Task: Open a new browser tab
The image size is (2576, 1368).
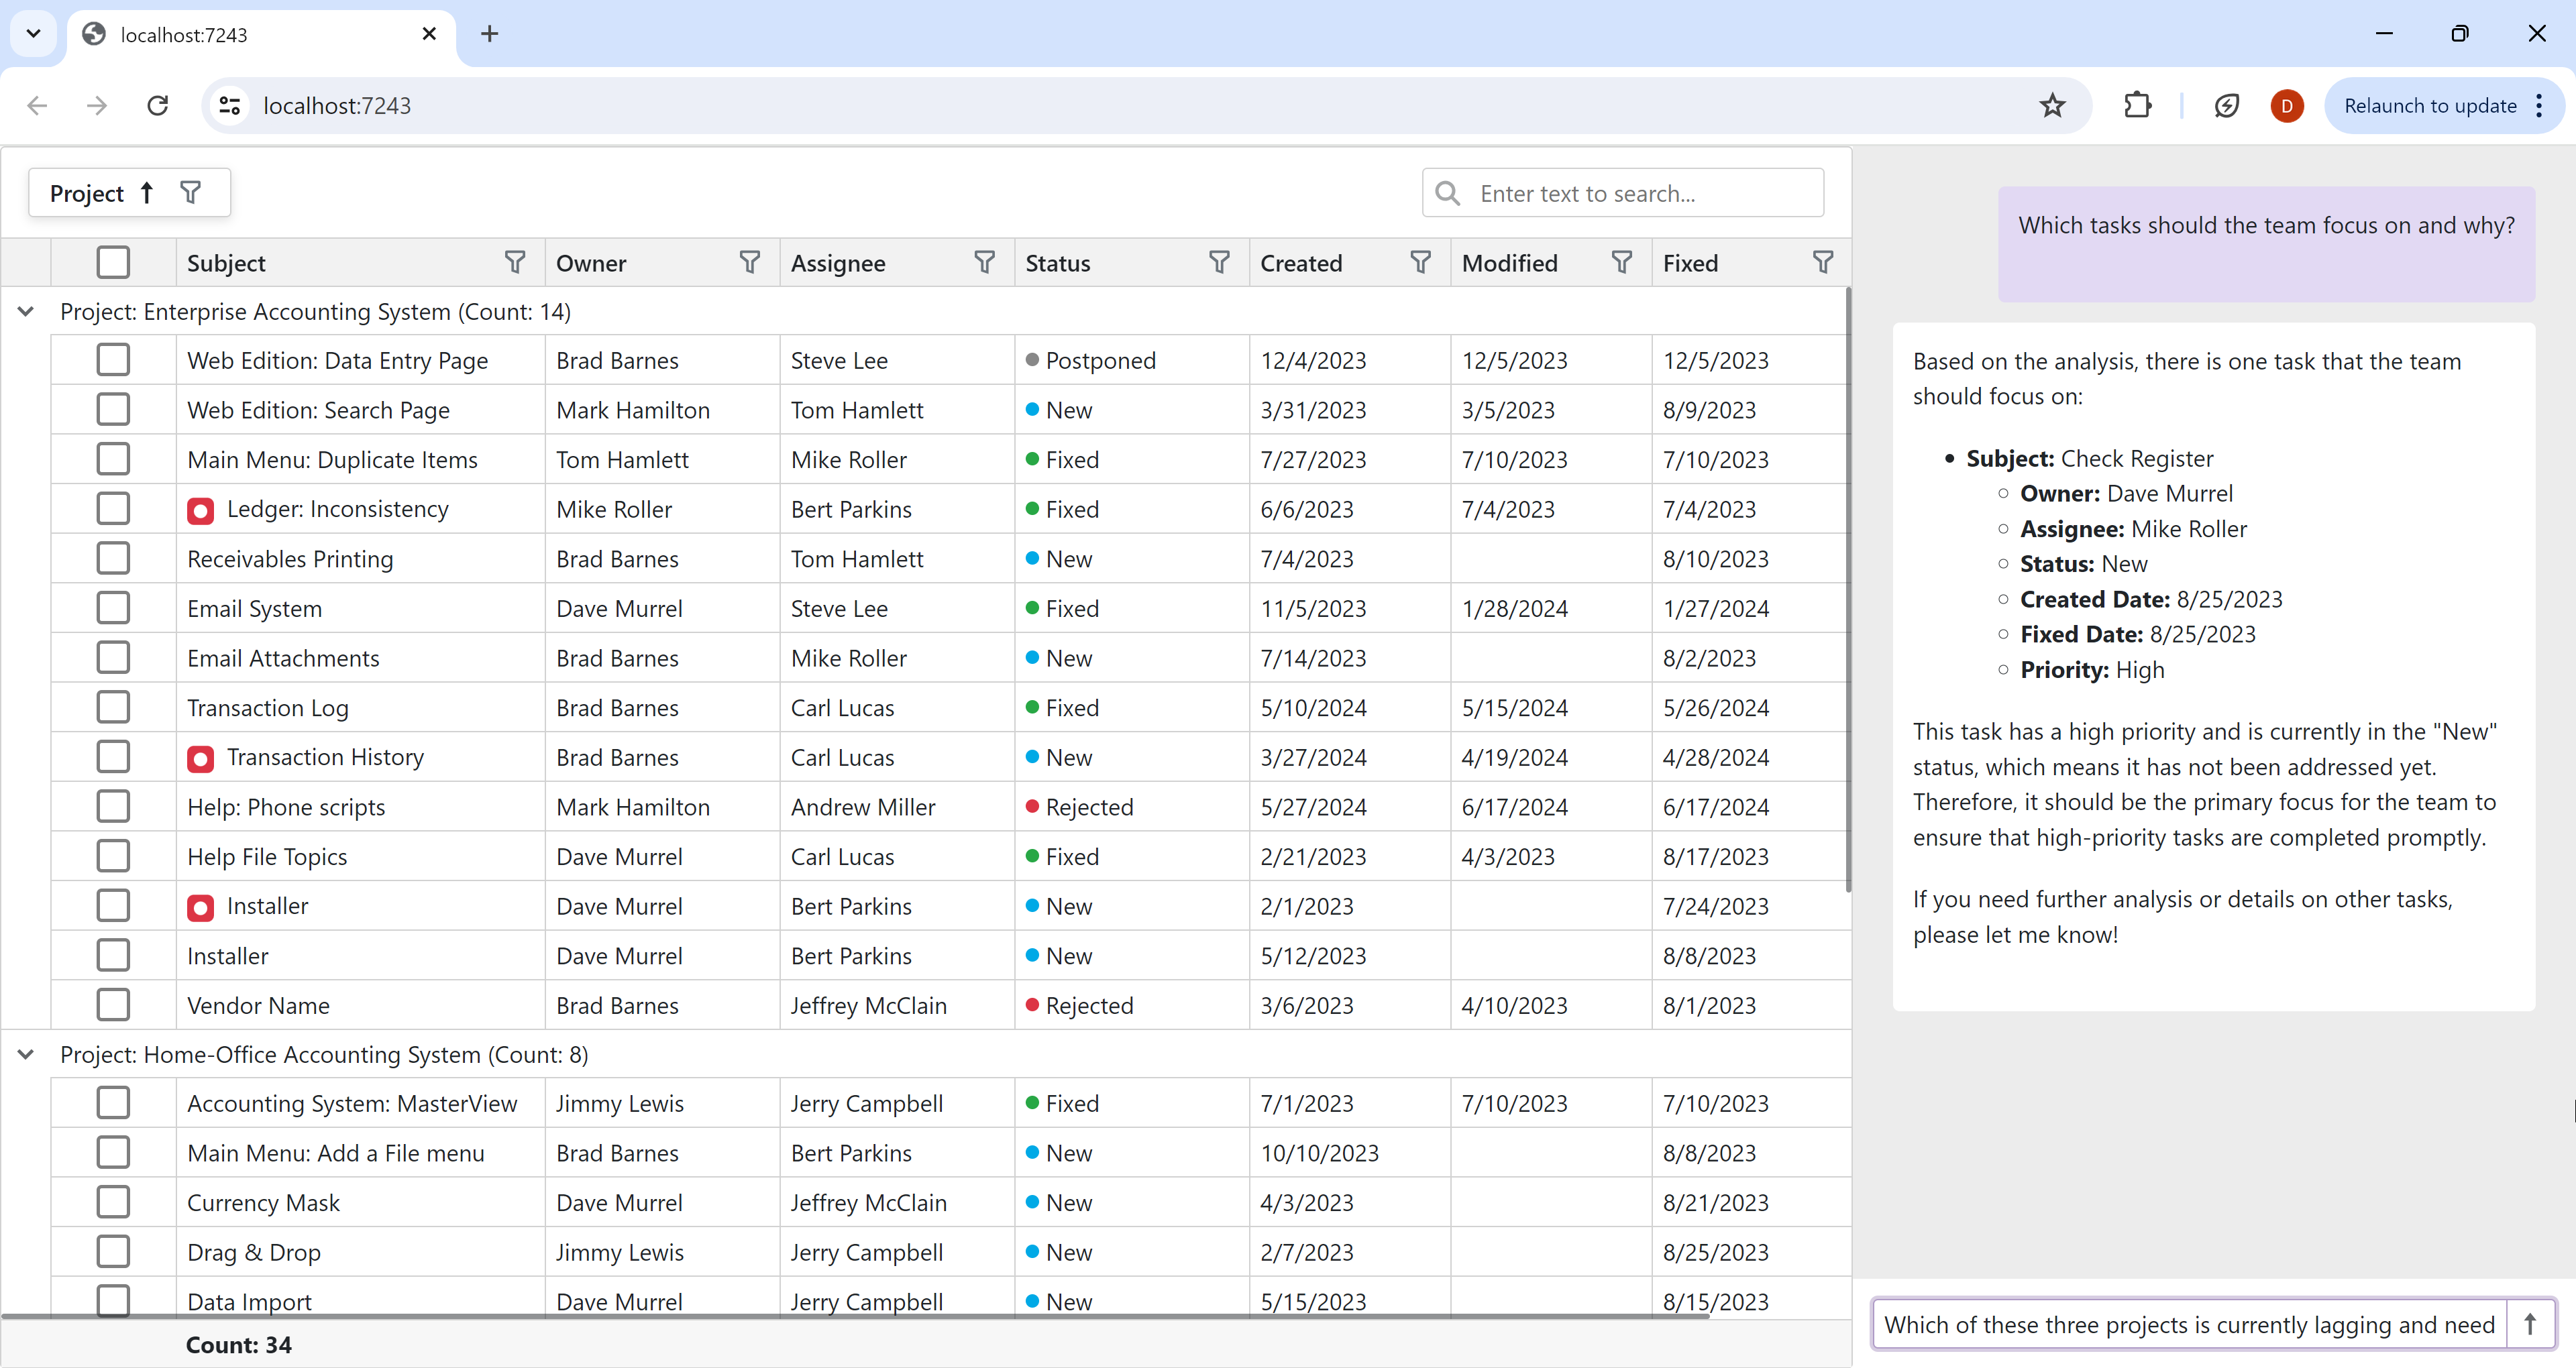Action: tap(489, 34)
